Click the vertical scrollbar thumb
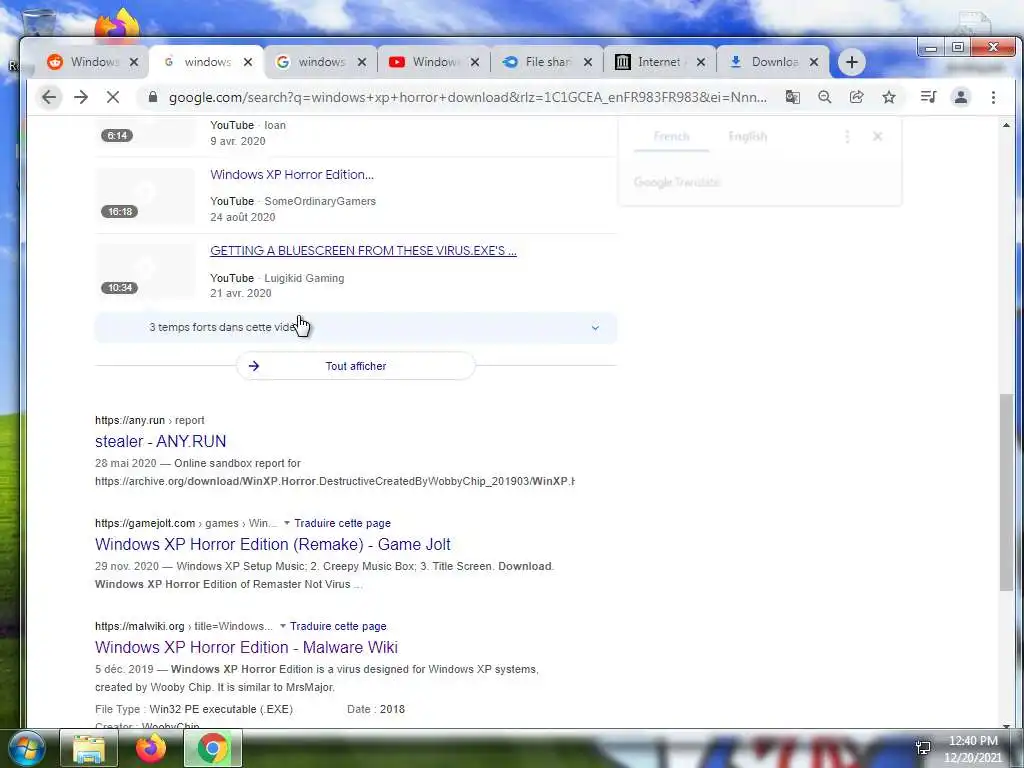Screen dimensions: 1024x768 tap(1006, 492)
